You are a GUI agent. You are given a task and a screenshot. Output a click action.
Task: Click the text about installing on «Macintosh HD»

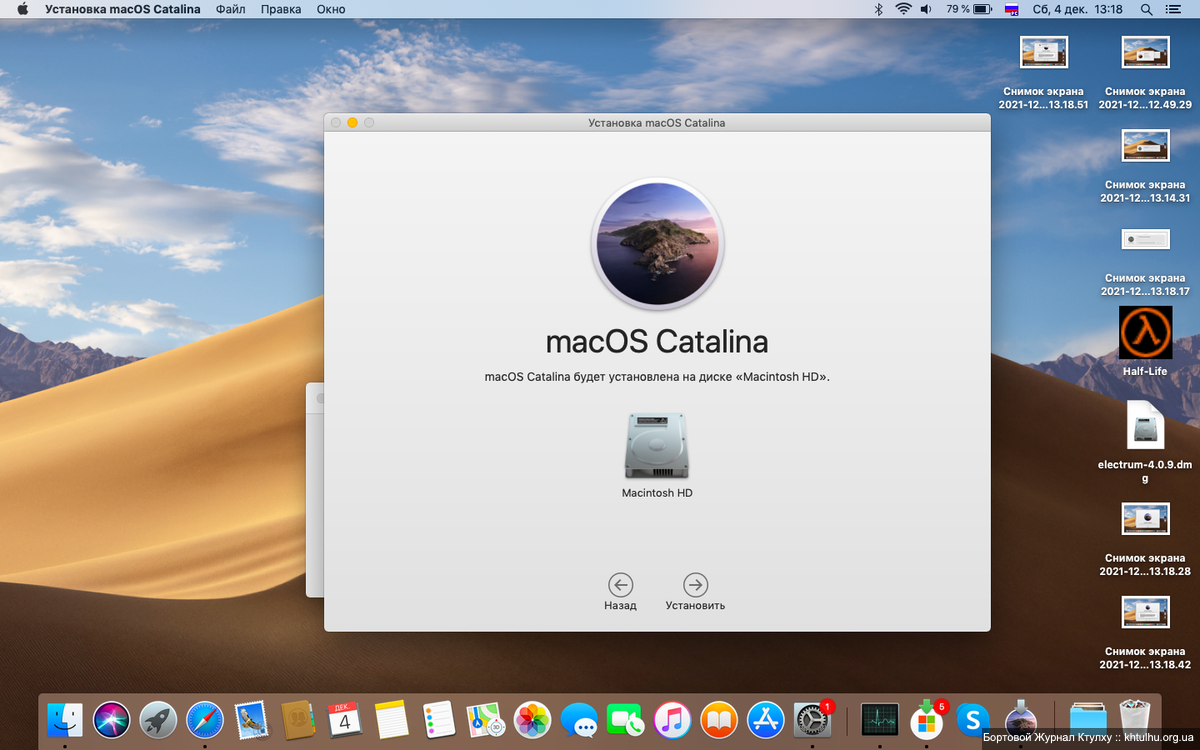pyautogui.click(x=657, y=378)
